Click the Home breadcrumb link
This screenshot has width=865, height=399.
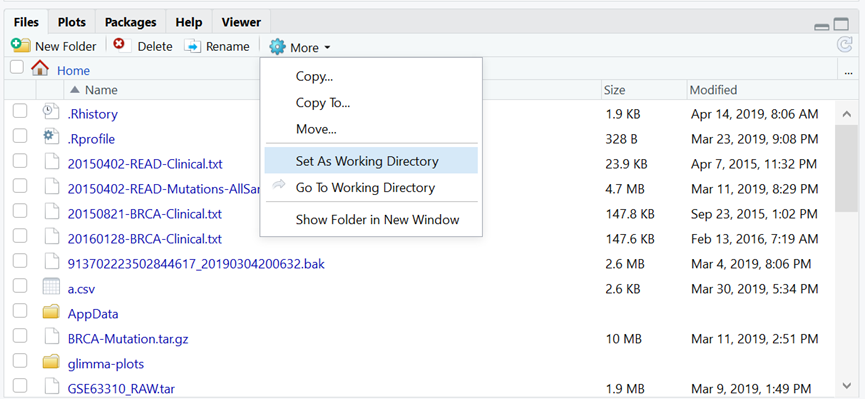(73, 71)
